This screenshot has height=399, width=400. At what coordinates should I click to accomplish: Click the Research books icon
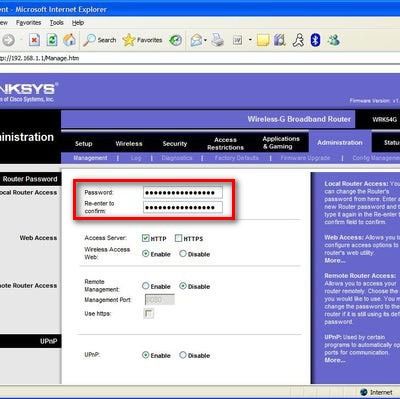[x=280, y=40]
